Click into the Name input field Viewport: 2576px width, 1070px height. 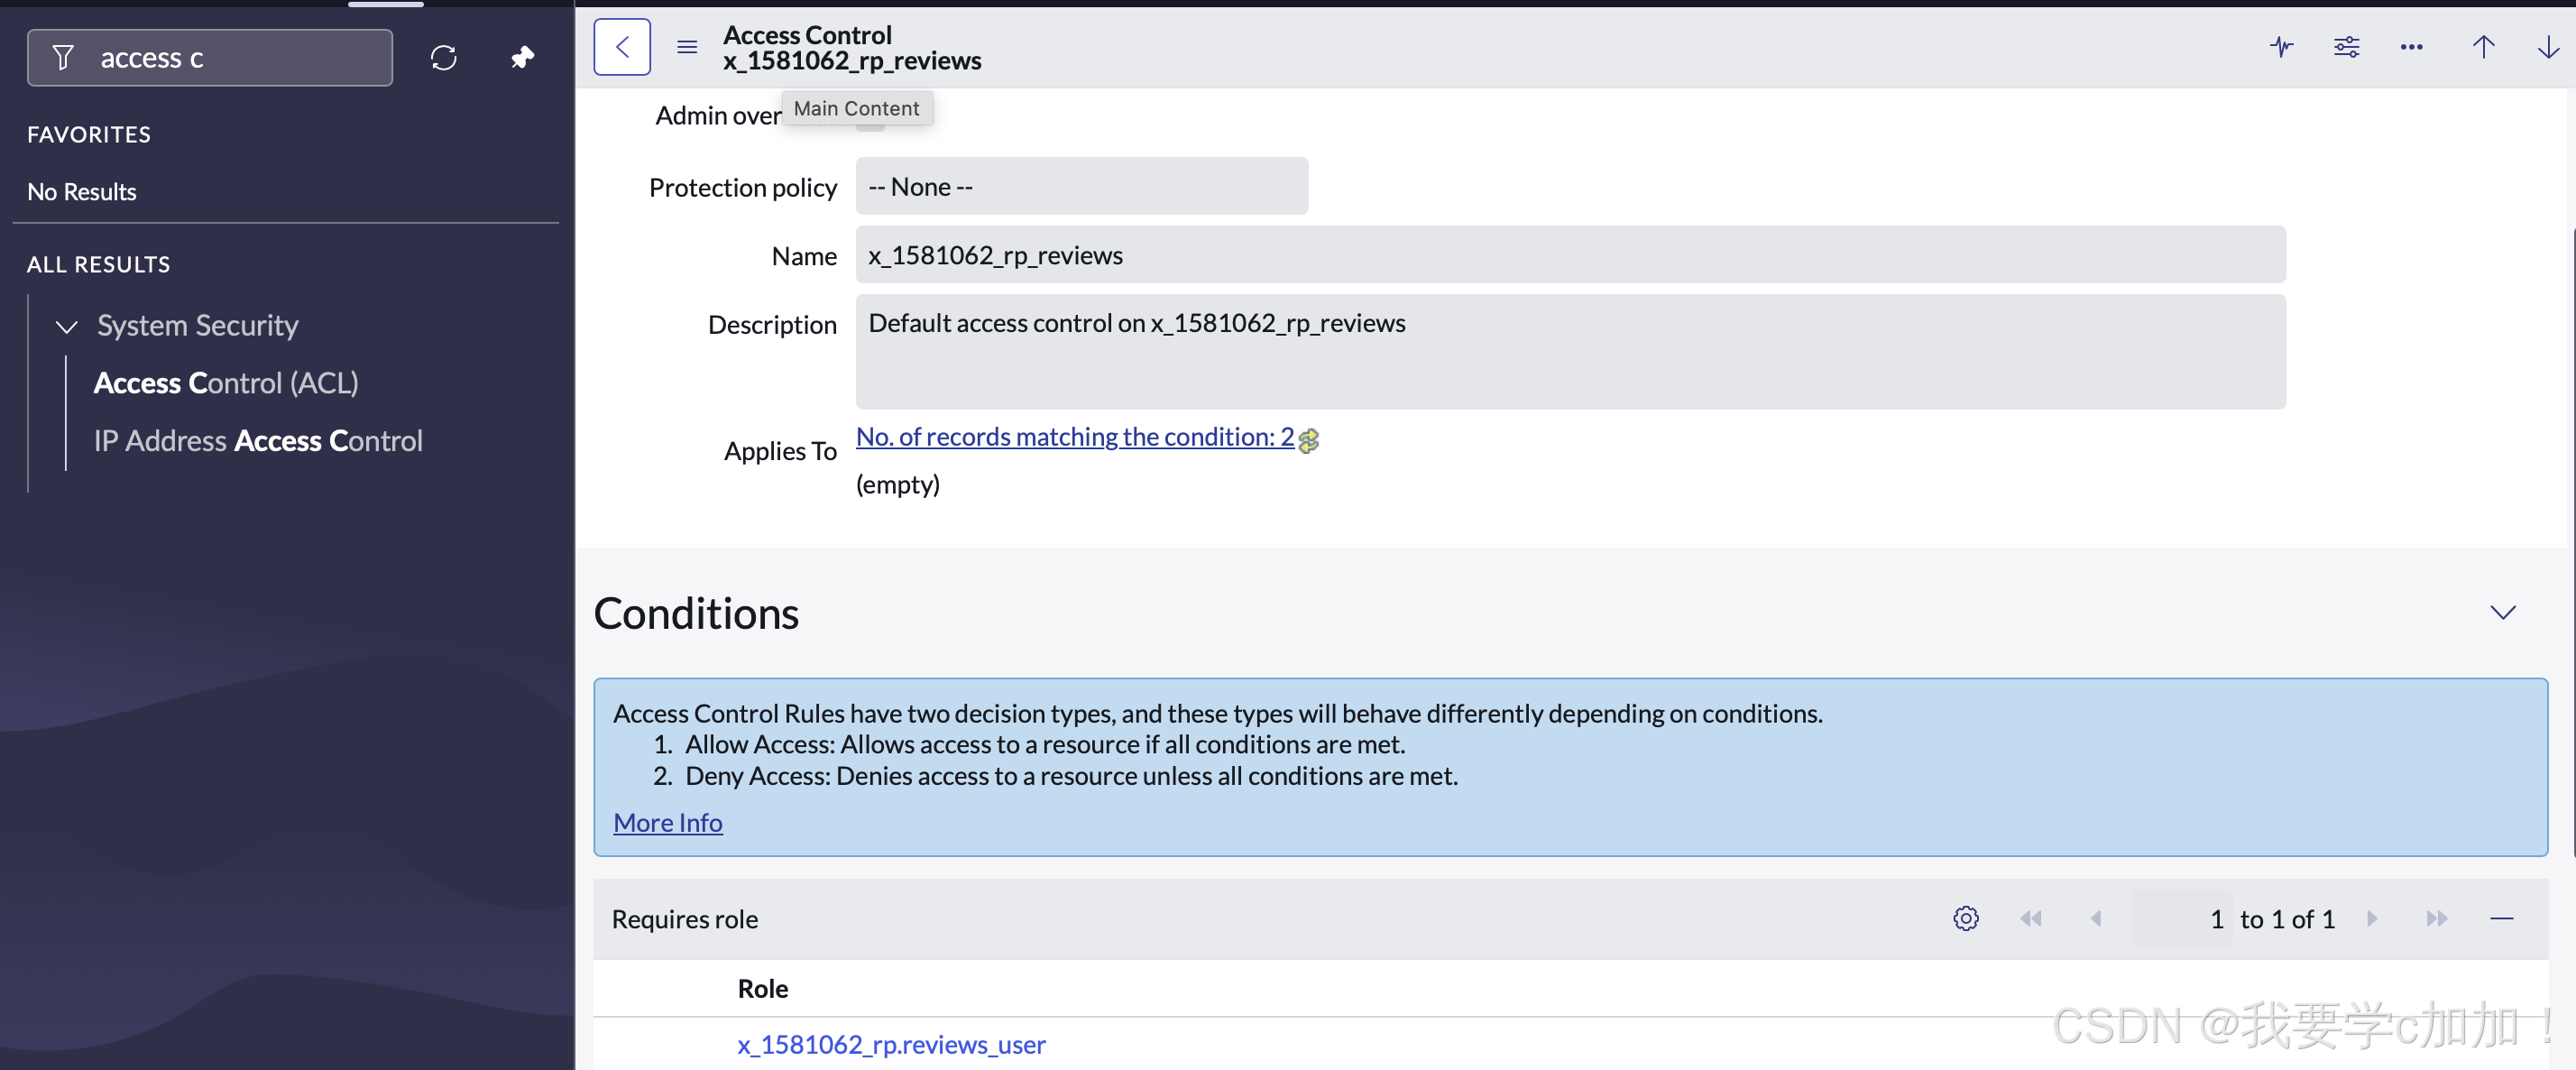tap(1570, 255)
